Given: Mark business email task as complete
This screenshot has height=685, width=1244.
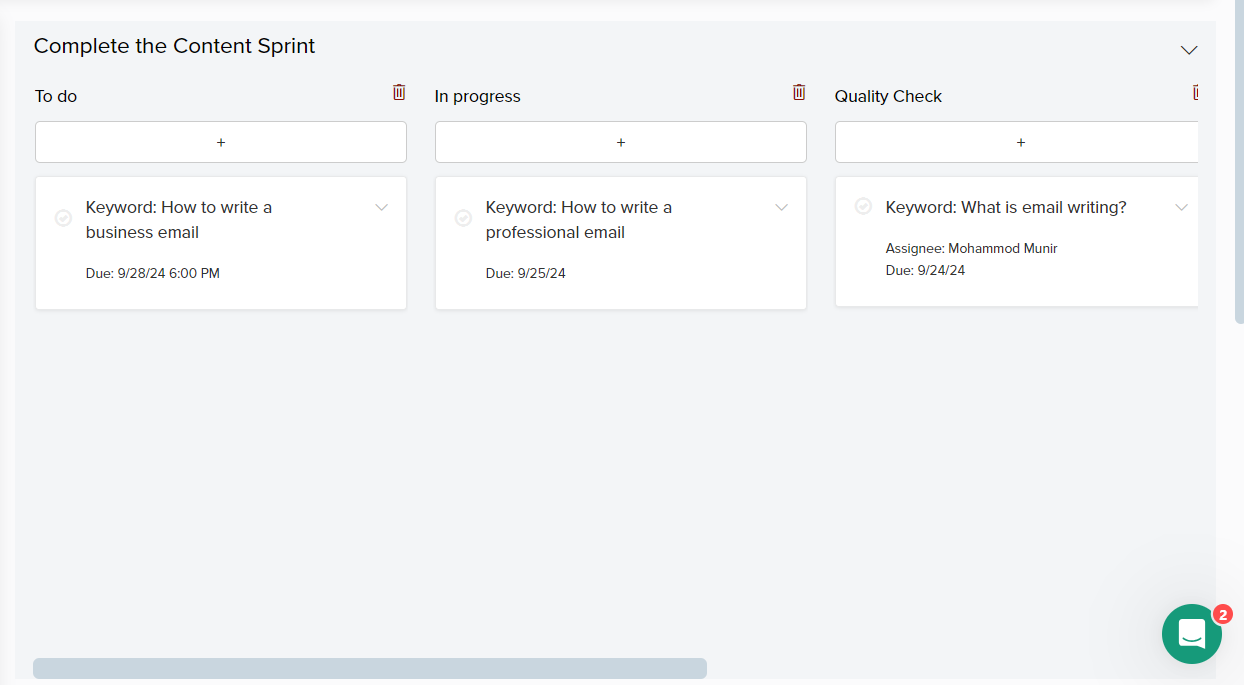Looking at the screenshot, I should [63, 218].
